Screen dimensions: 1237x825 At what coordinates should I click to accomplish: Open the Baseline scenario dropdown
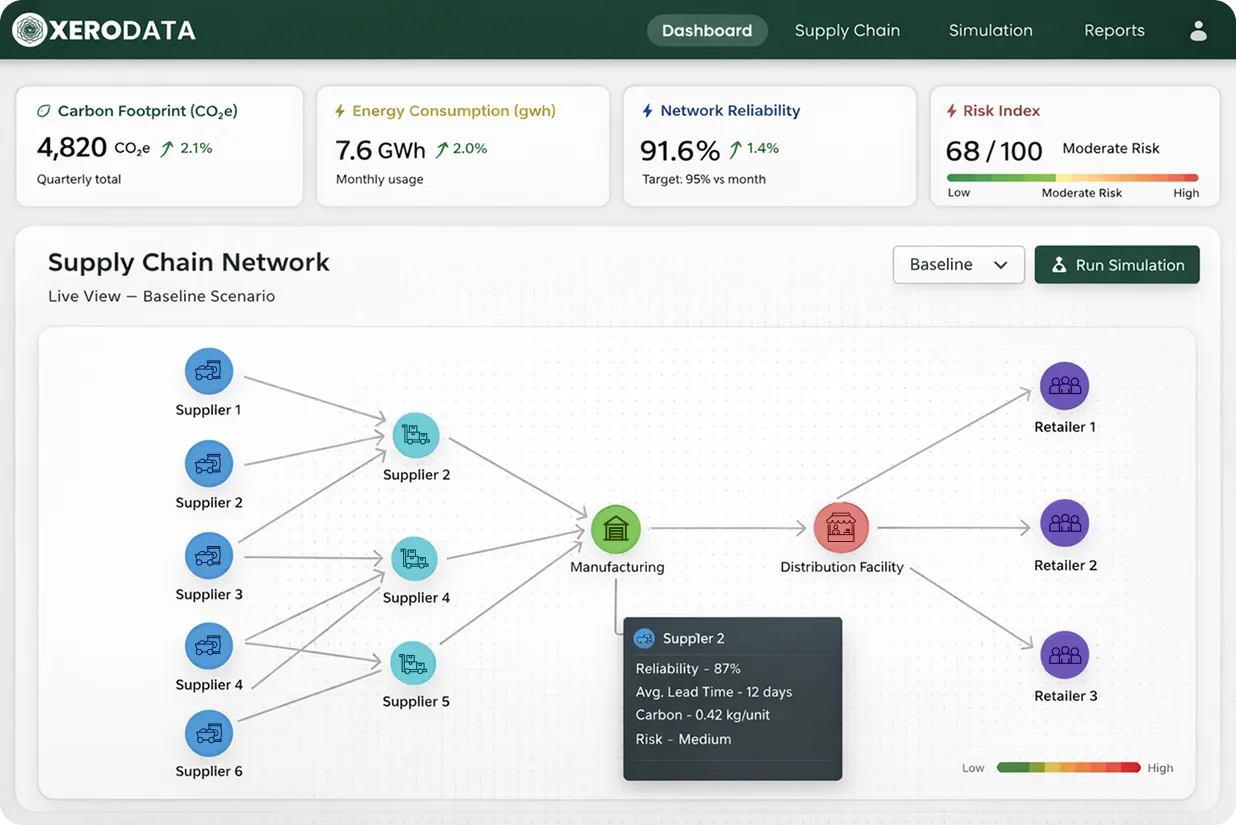pyautogui.click(x=958, y=264)
